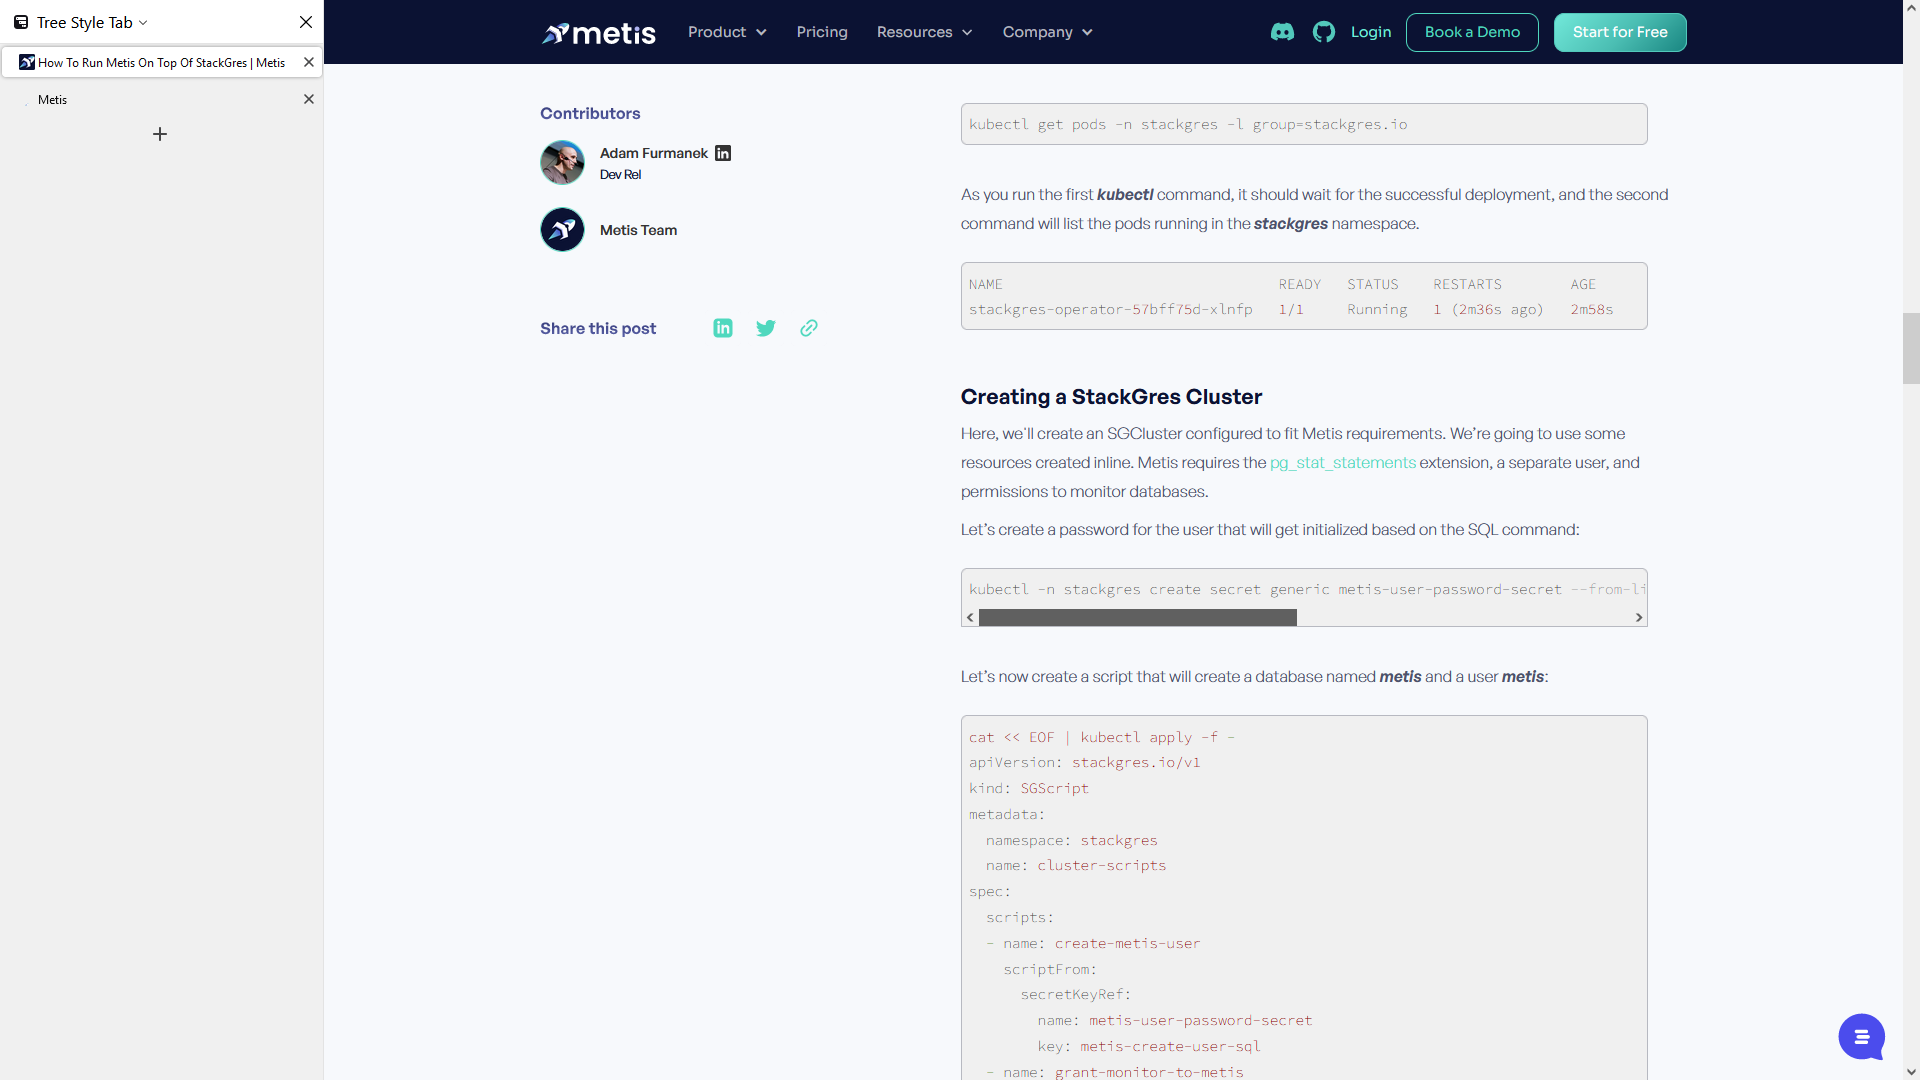This screenshot has width=1920, height=1080.
Task: Expand the Product dropdown menu
Action: point(727,32)
